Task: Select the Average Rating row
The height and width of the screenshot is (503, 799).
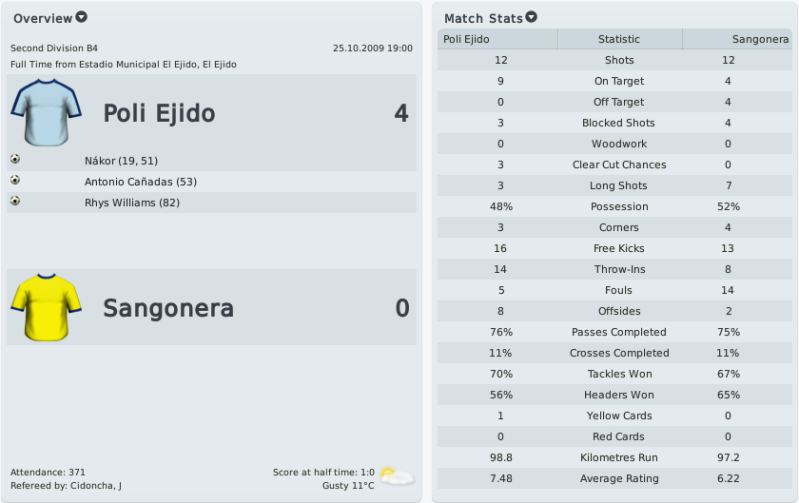Action: tap(615, 479)
